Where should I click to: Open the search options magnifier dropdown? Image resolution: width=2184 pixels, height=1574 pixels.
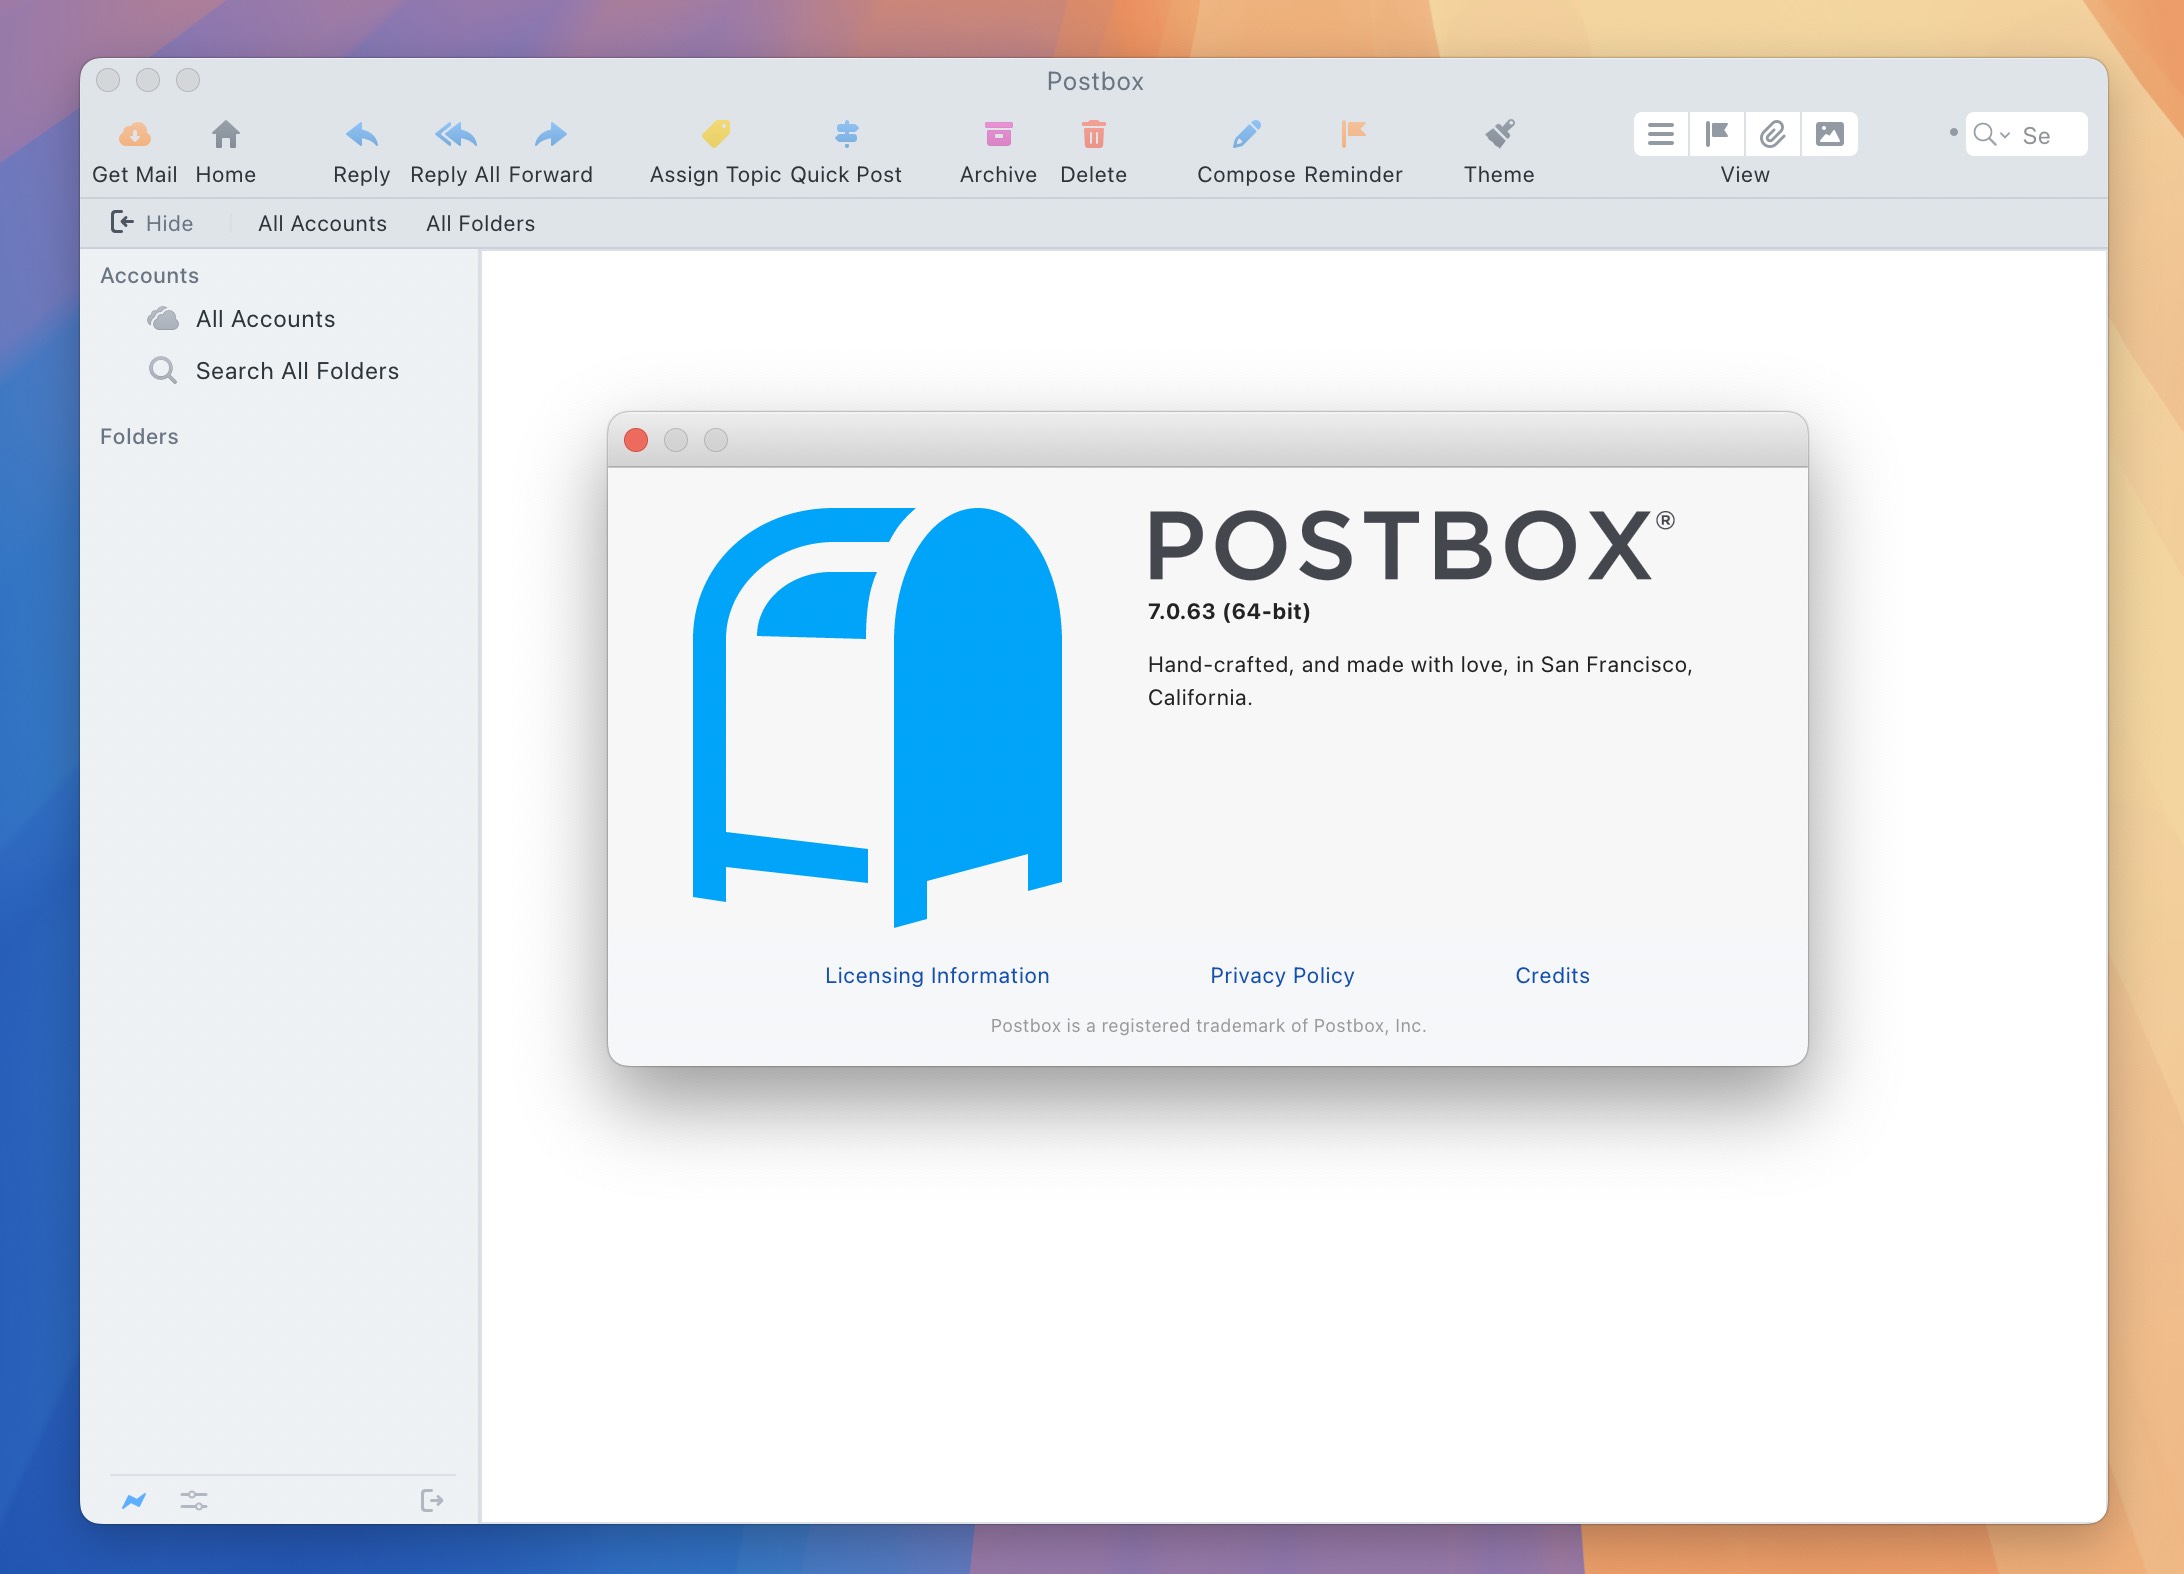point(1992,135)
